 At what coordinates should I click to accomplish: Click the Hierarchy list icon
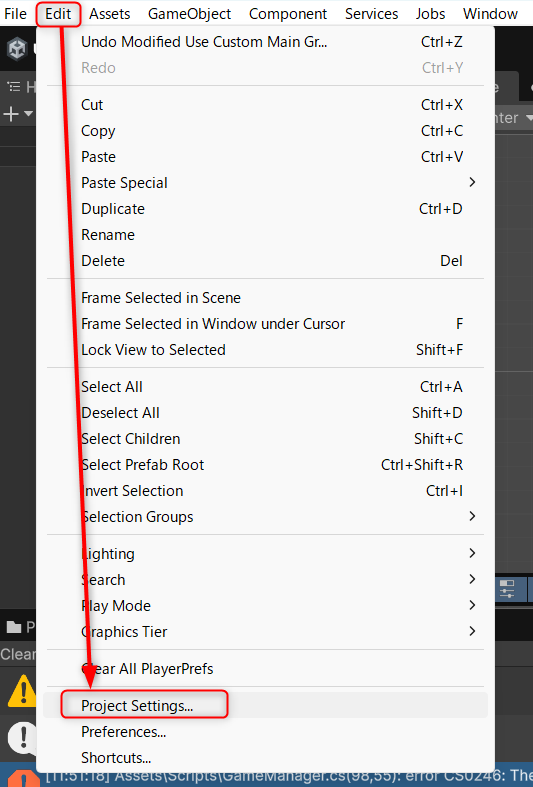coord(14,87)
